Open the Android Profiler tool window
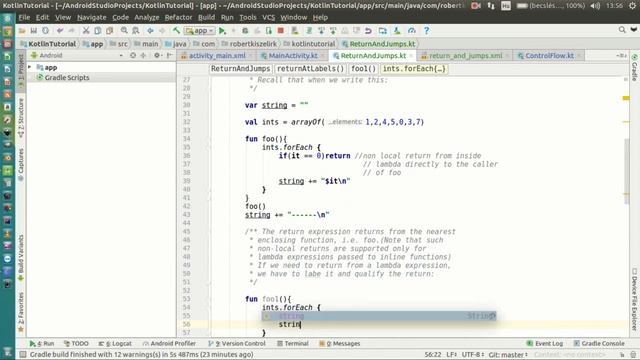640x360 pixels. coord(169,344)
